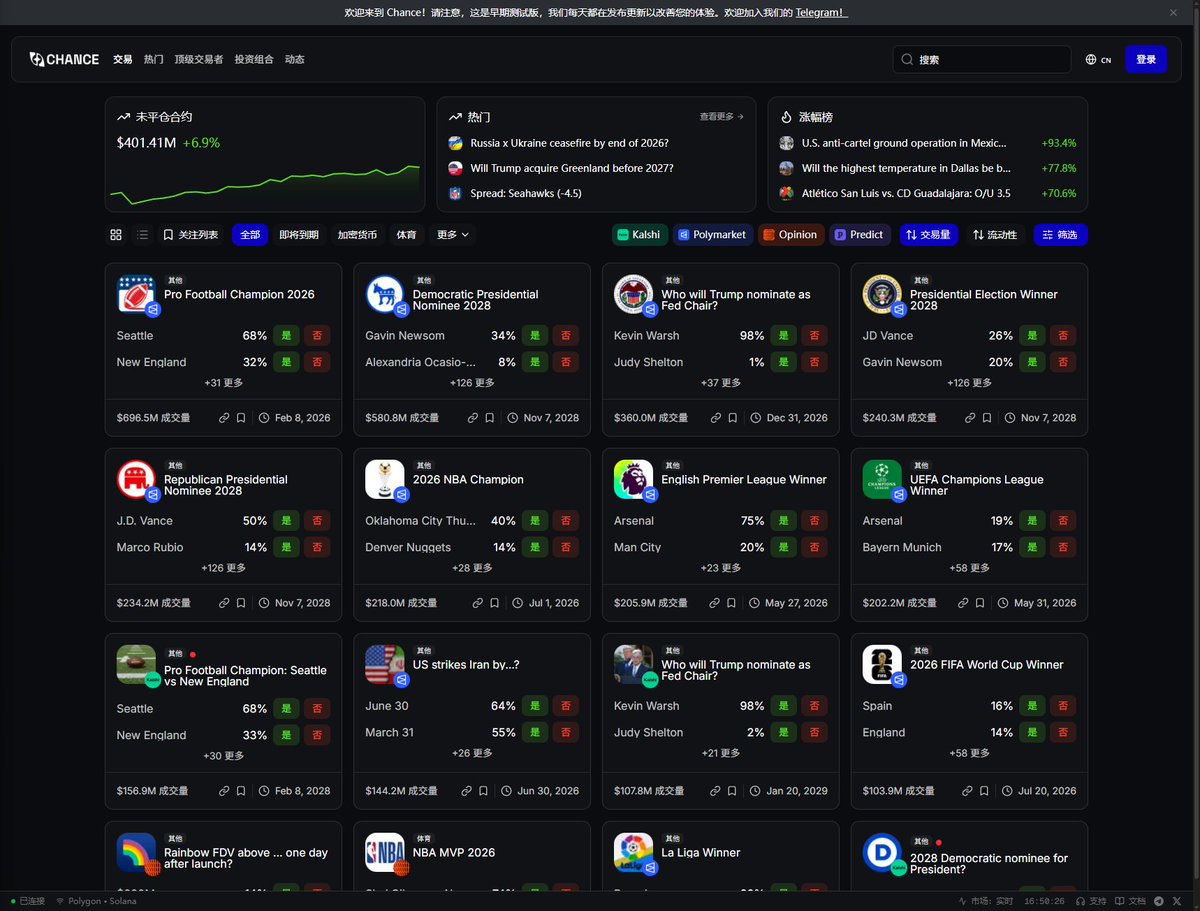Screen dimensions: 1200x911
Task: Bookmark Republican Presidential Nominee 2028 market
Action: coord(241,603)
